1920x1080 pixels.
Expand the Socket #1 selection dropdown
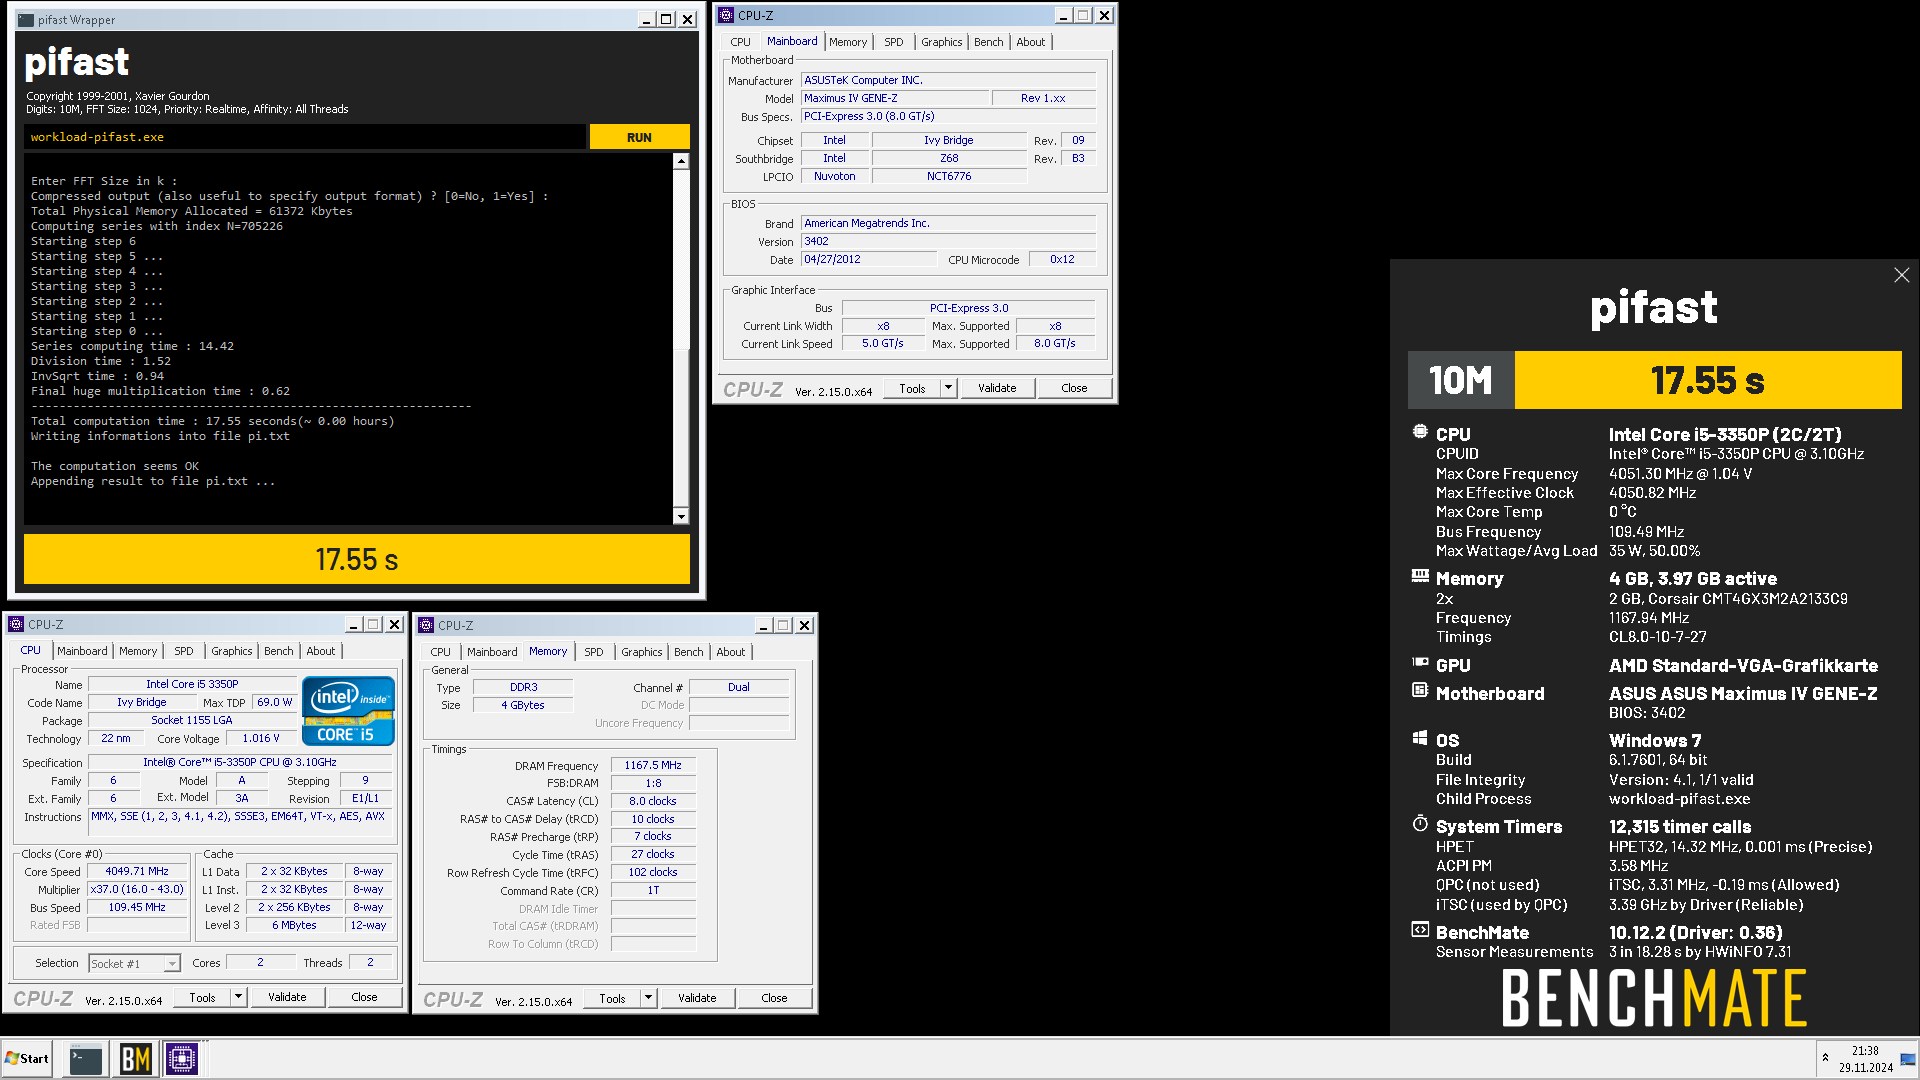point(172,964)
